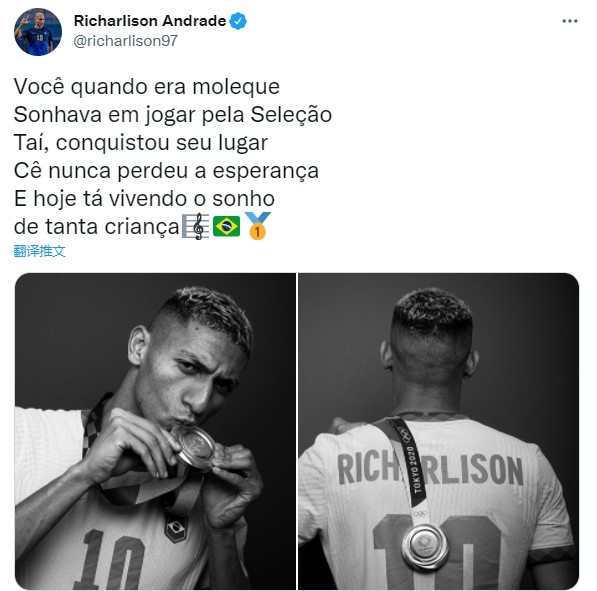The height and width of the screenshot is (591, 597).
Task: Click the gold medal emoji
Action: (x=257, y=226)
